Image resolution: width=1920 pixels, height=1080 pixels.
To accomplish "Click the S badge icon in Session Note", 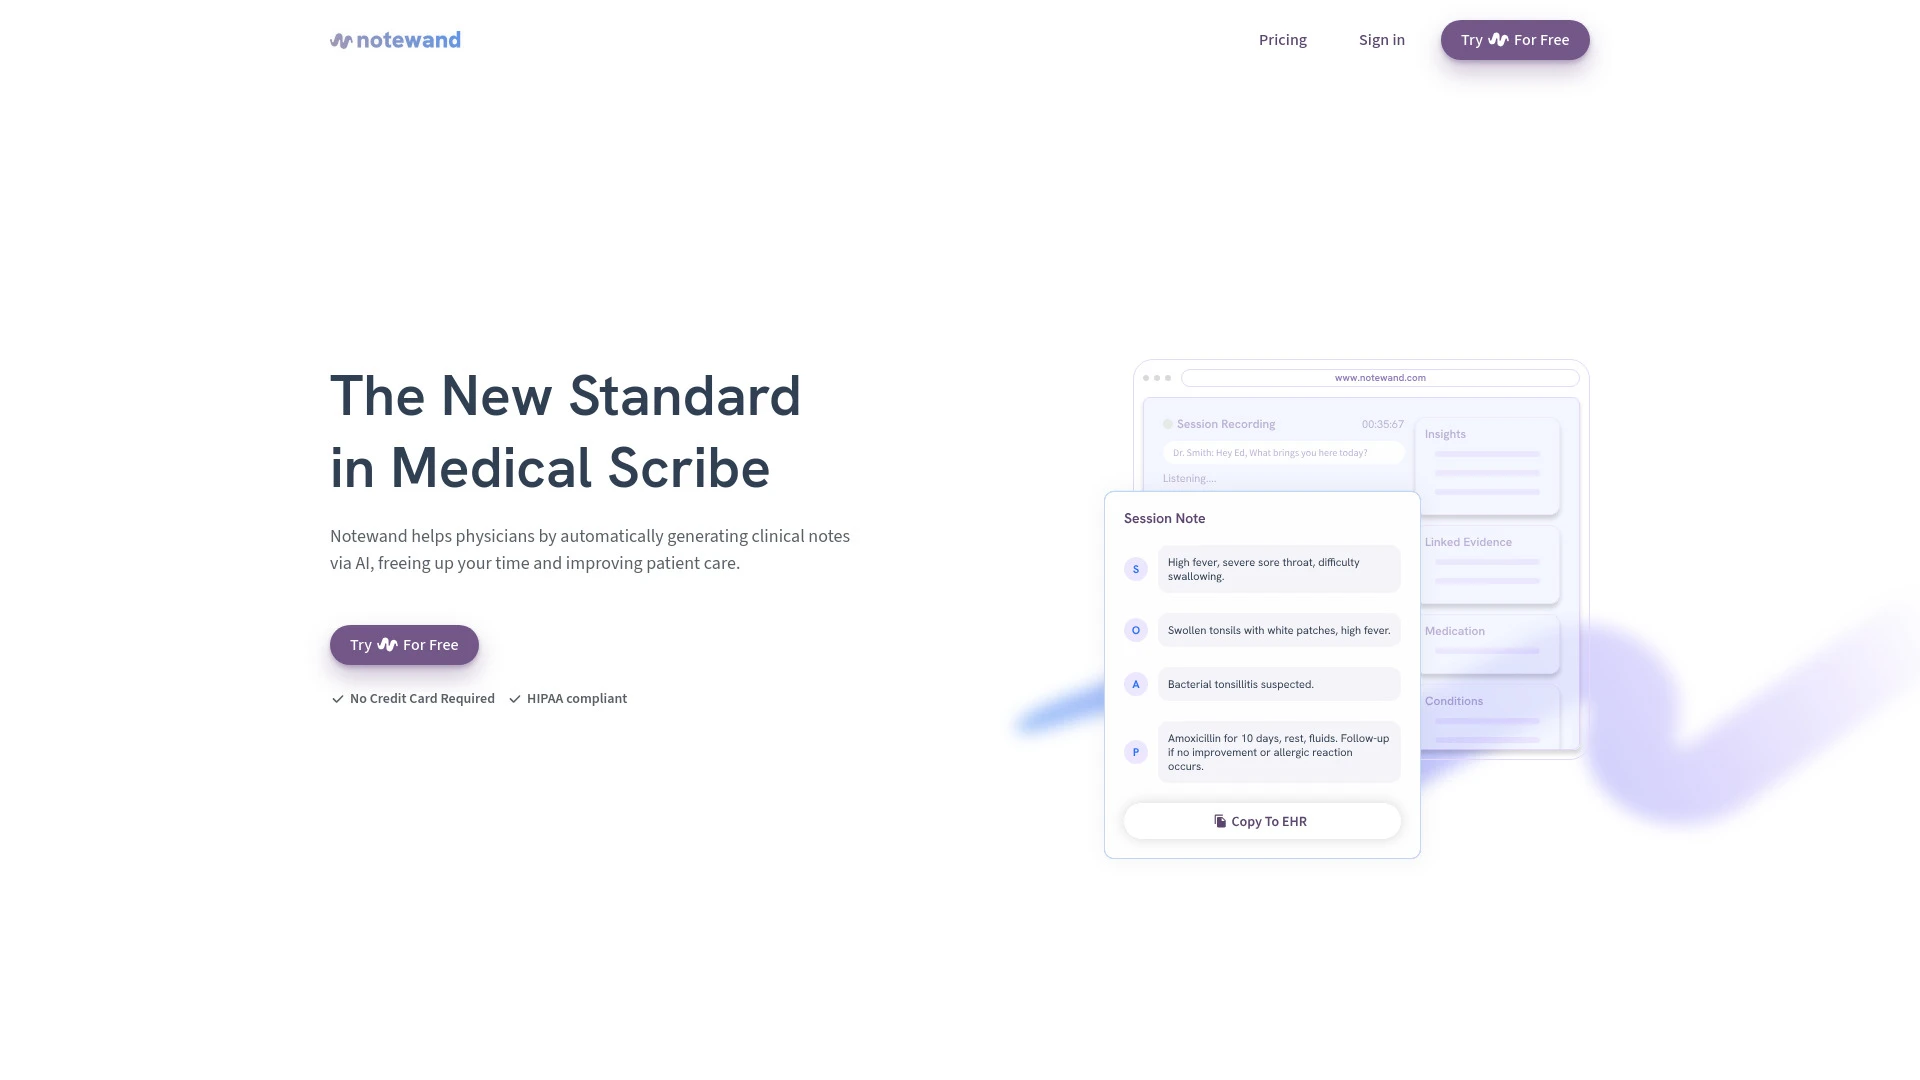I will (x=1135, y=568).
